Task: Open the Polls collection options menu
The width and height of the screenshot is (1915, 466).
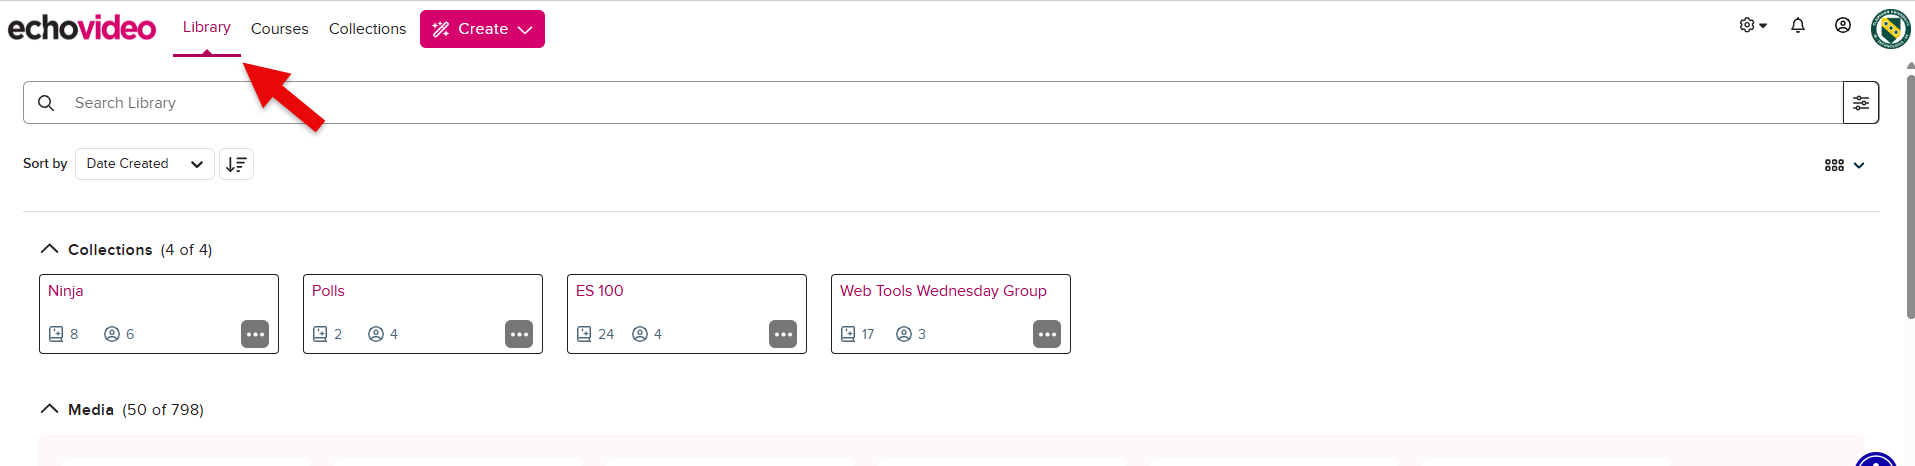Action: coord(519,334)
